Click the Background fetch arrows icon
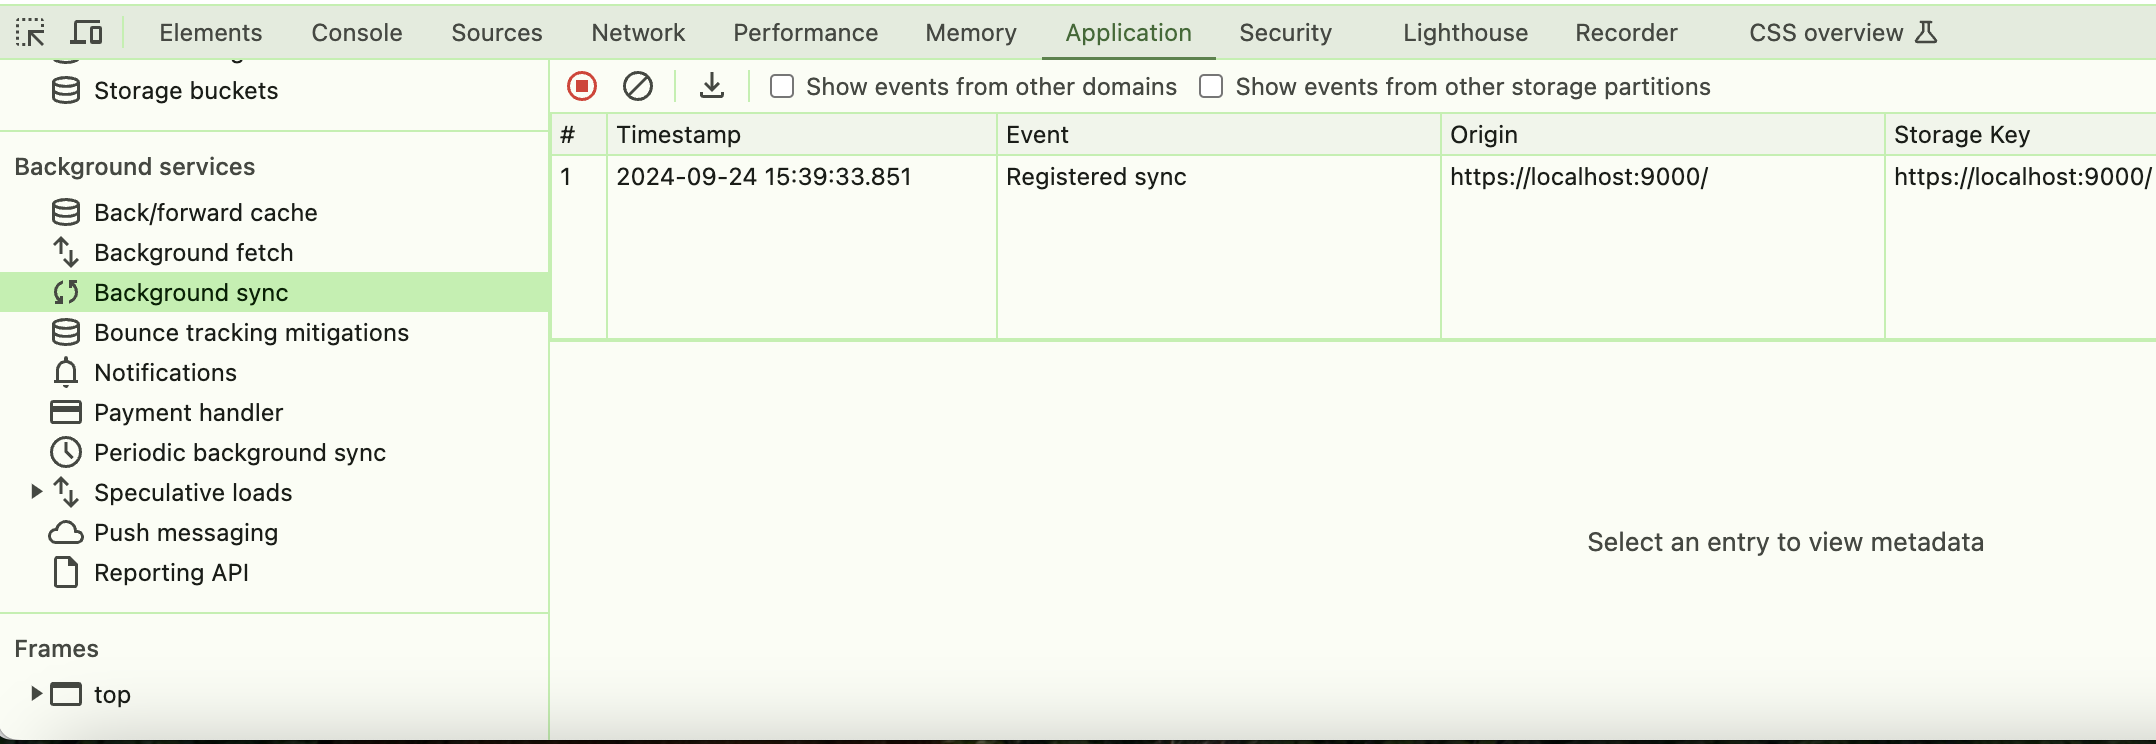Screen dimensions: 2156x744 point(66,253)
